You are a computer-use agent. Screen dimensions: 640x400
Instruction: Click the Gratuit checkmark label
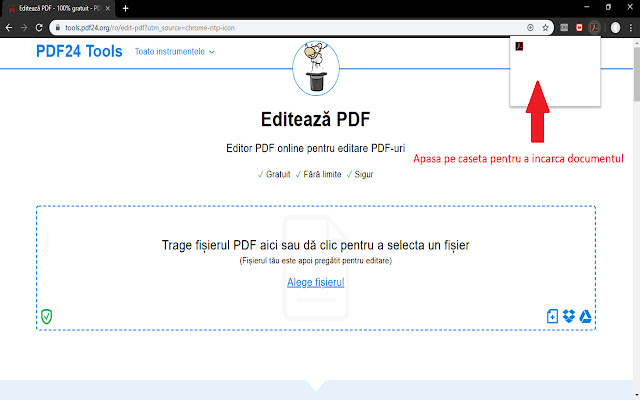click(274, 174)
